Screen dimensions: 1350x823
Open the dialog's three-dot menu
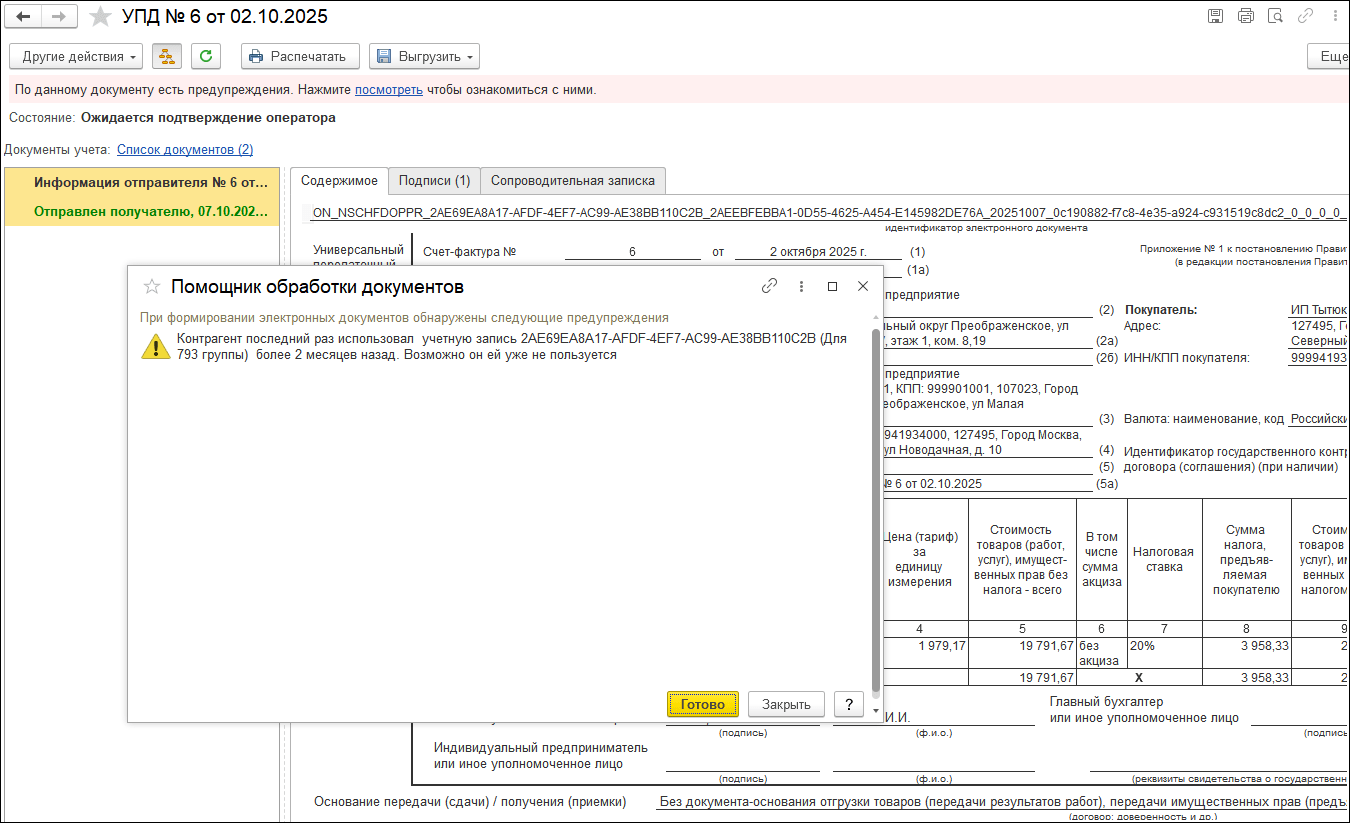(x=801, y=286)
